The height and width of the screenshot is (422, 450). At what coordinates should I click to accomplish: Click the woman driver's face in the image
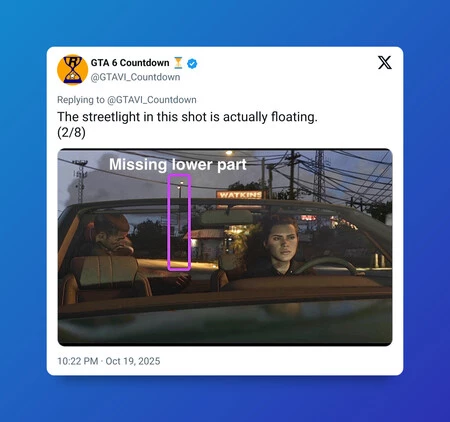[x=282, y=240]
